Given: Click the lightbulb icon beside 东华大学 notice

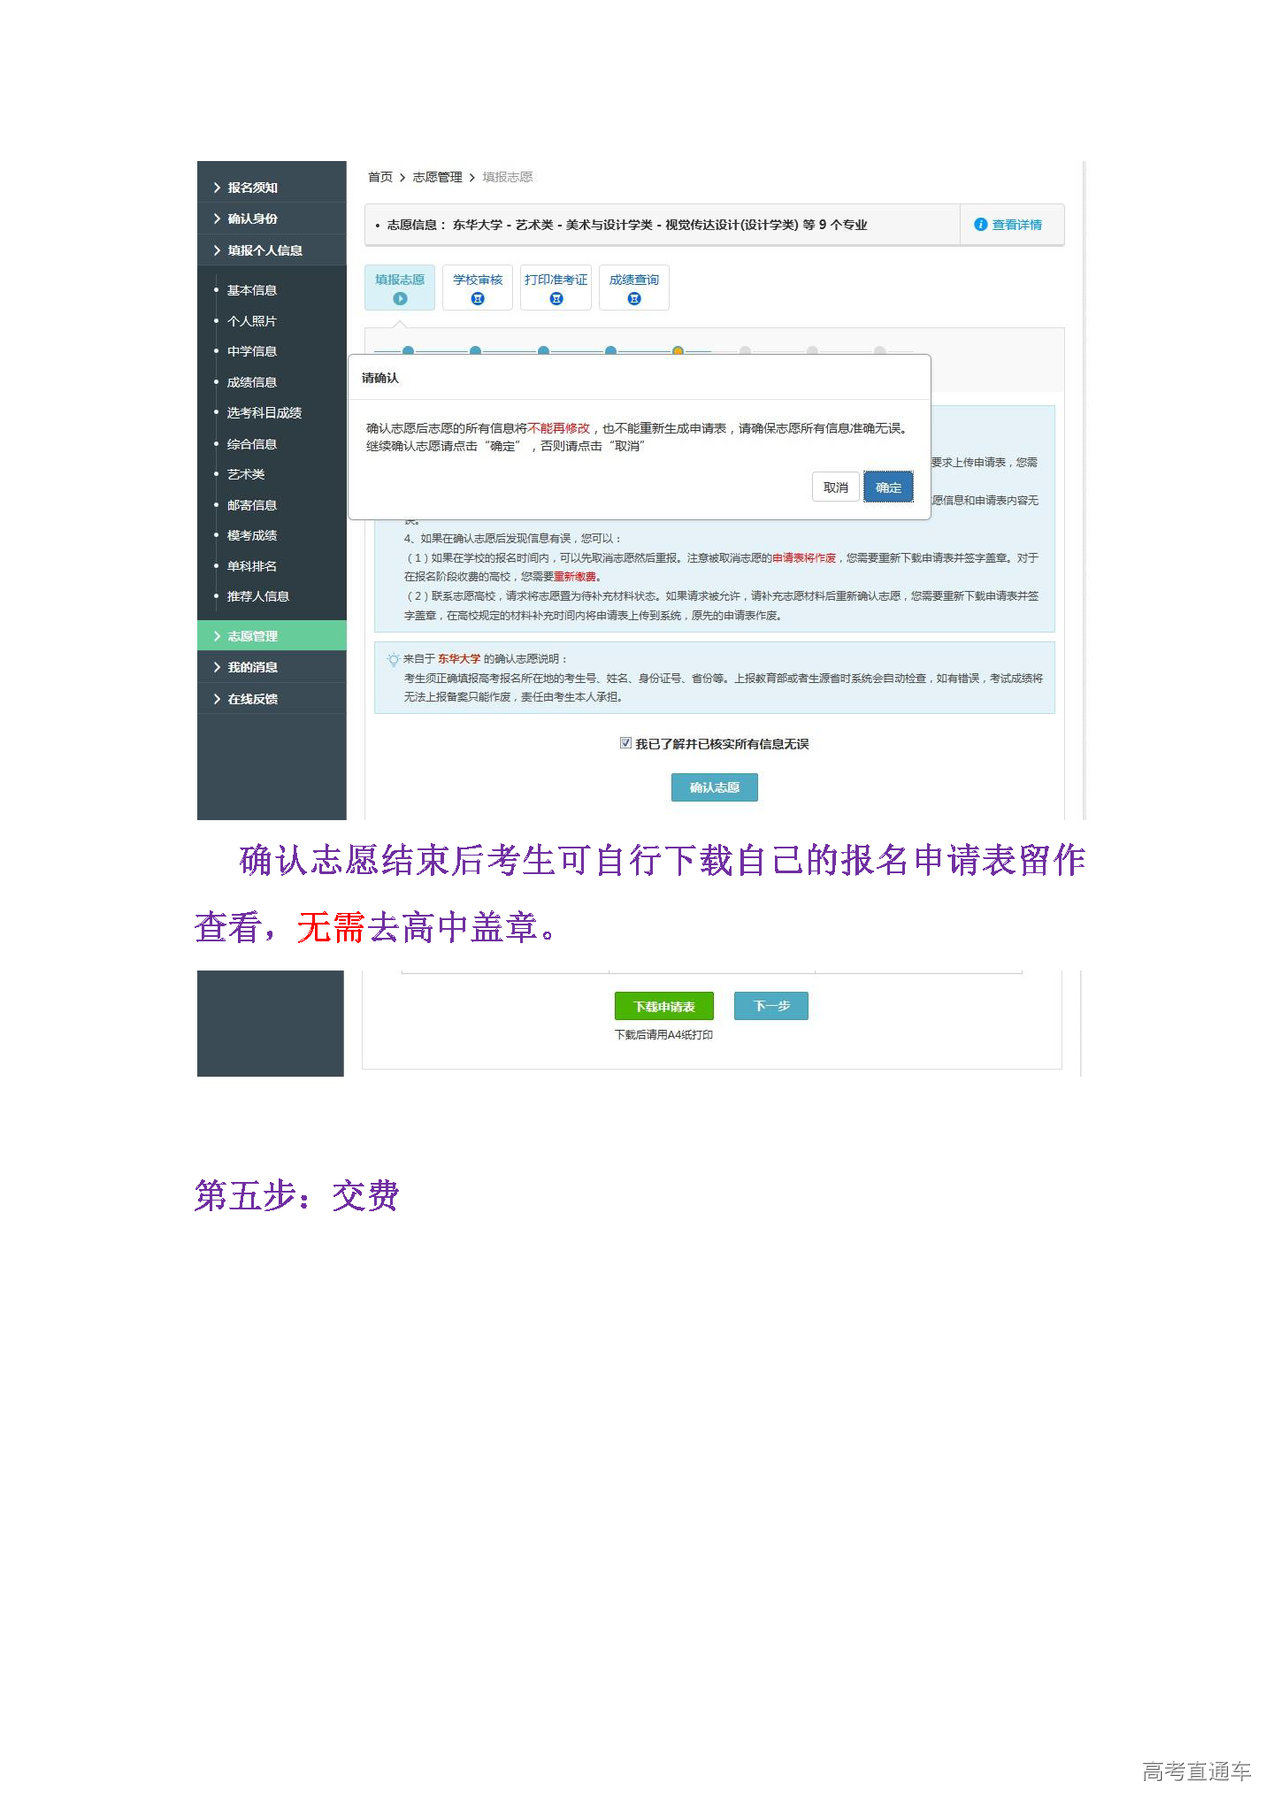Looking at the screenshot, I should (393, 660).
